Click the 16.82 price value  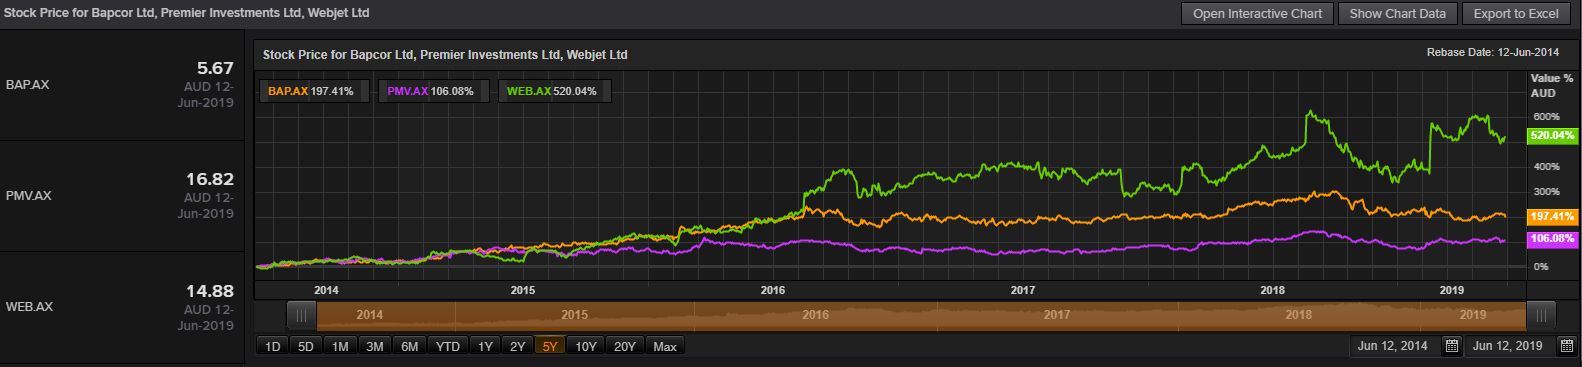tap(210, 179)
